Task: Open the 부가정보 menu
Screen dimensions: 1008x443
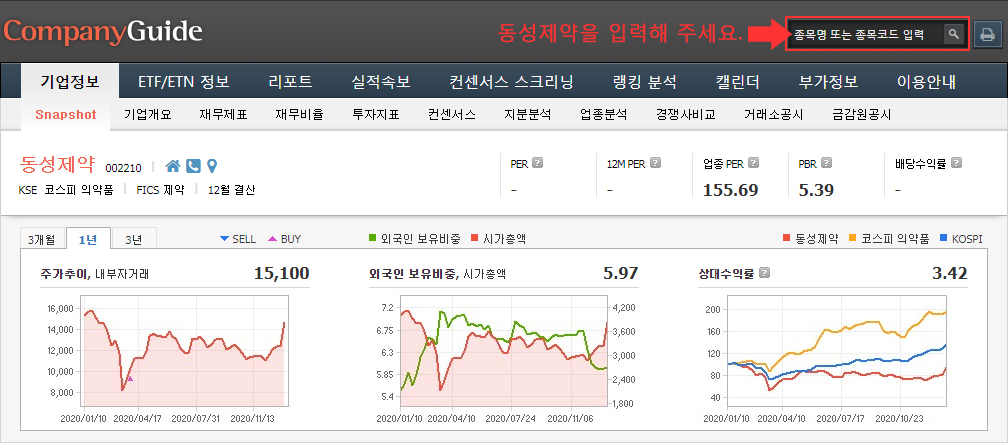Action: [828, 82]
